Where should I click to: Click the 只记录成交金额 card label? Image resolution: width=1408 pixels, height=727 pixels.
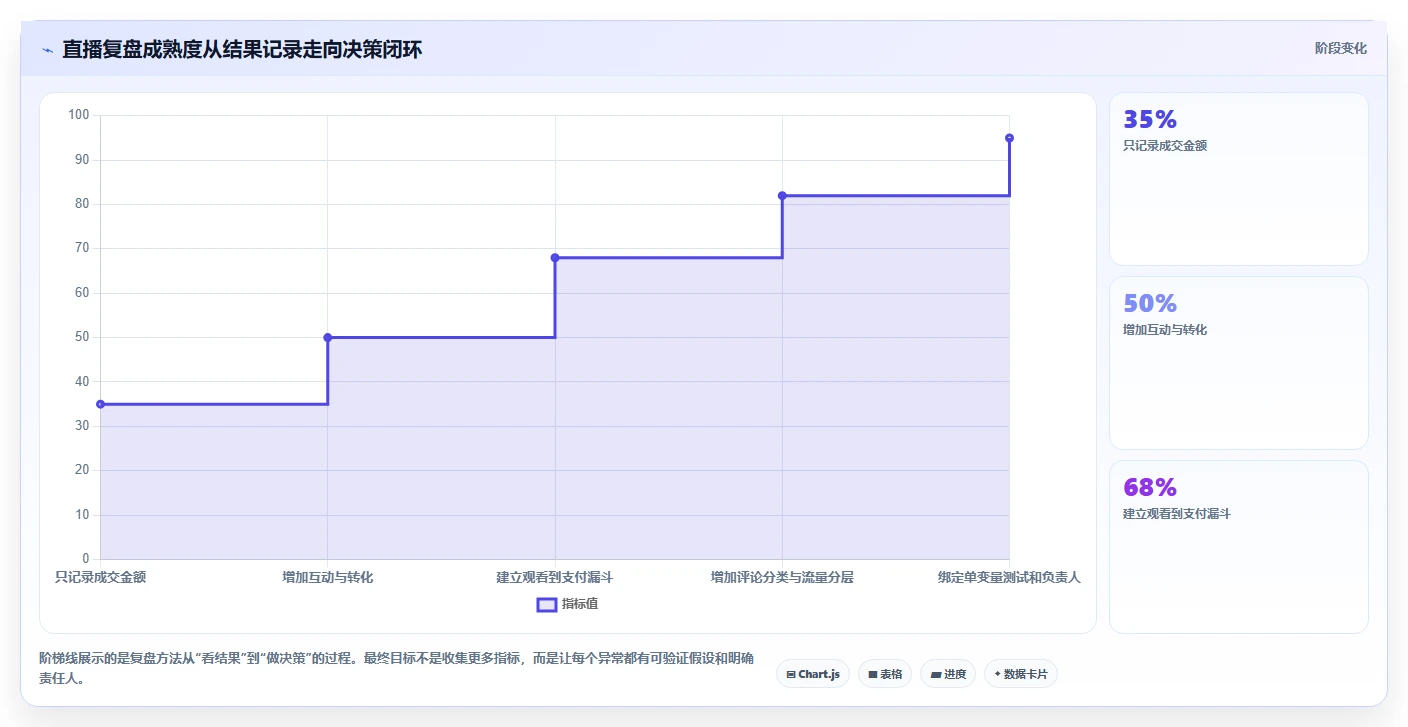click(1165, 146)
